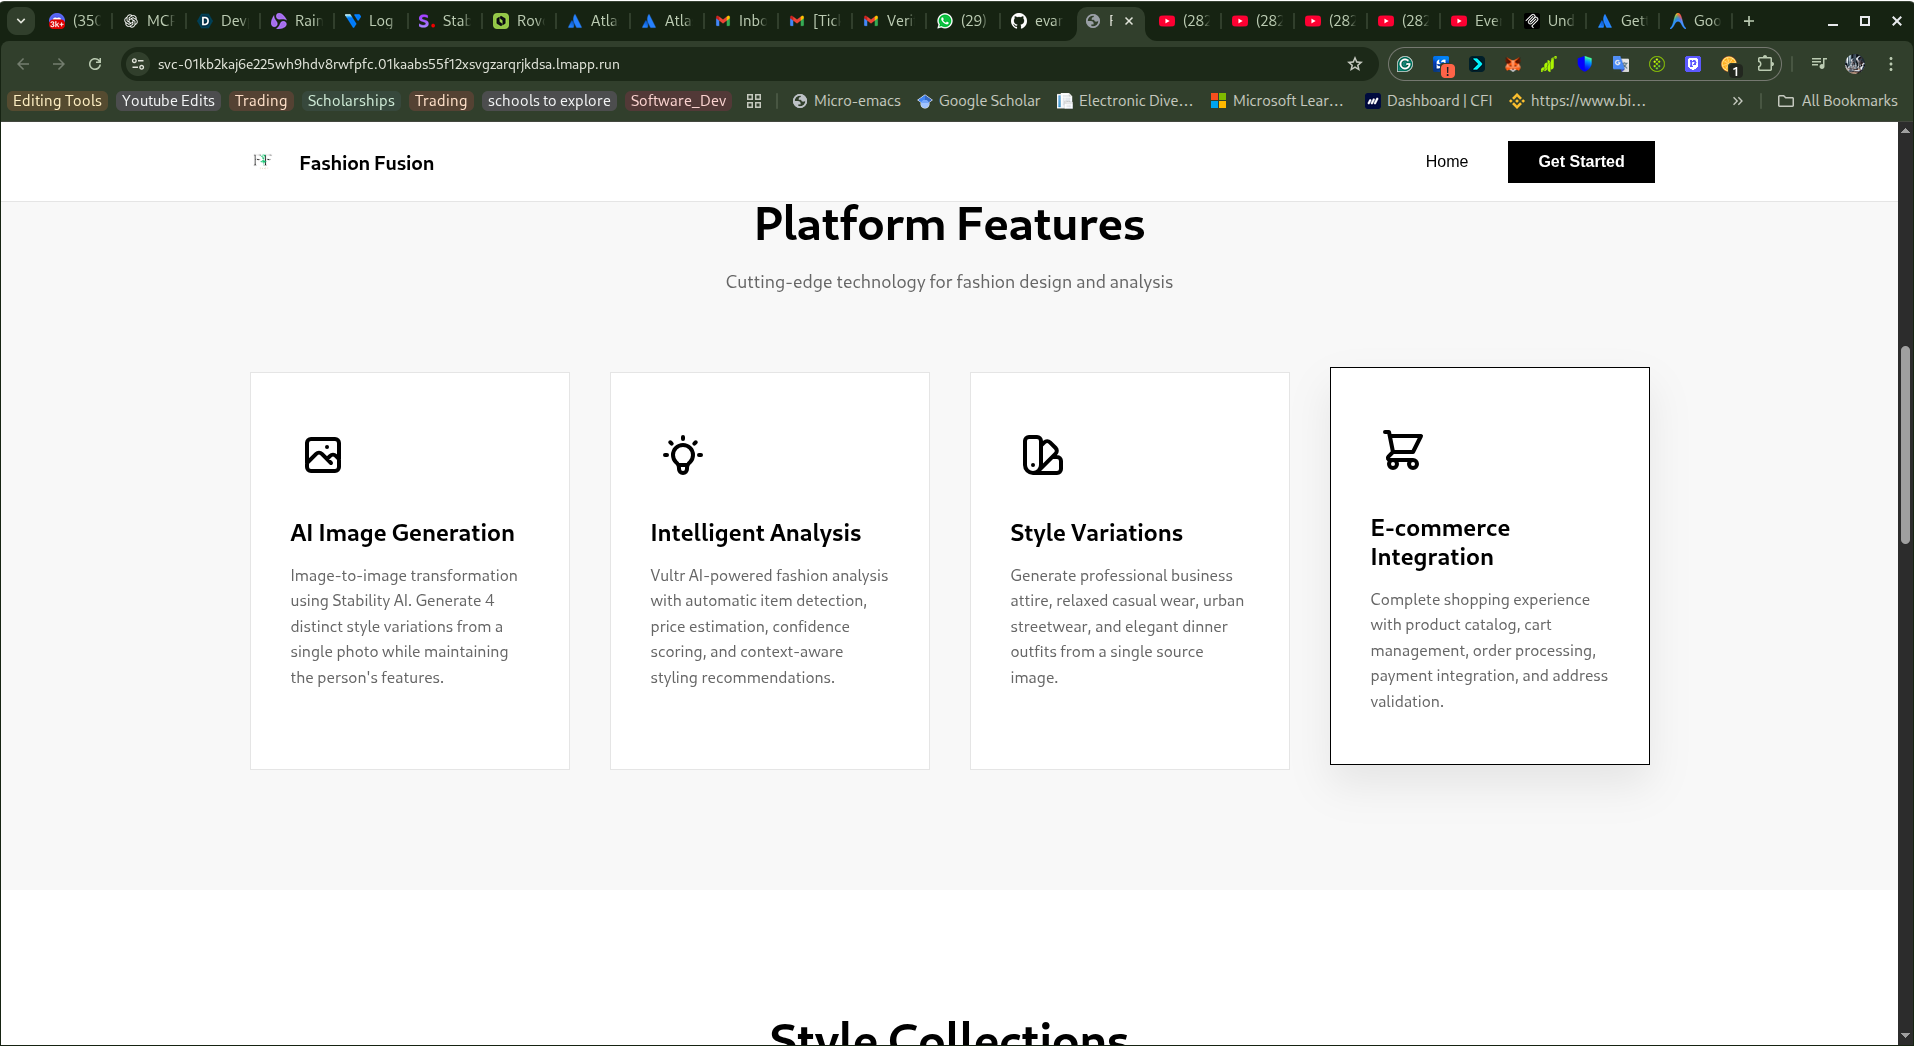Switch to the Log tab
The height and width of the screenshot is (1046, 1914).
pos(370,21)
